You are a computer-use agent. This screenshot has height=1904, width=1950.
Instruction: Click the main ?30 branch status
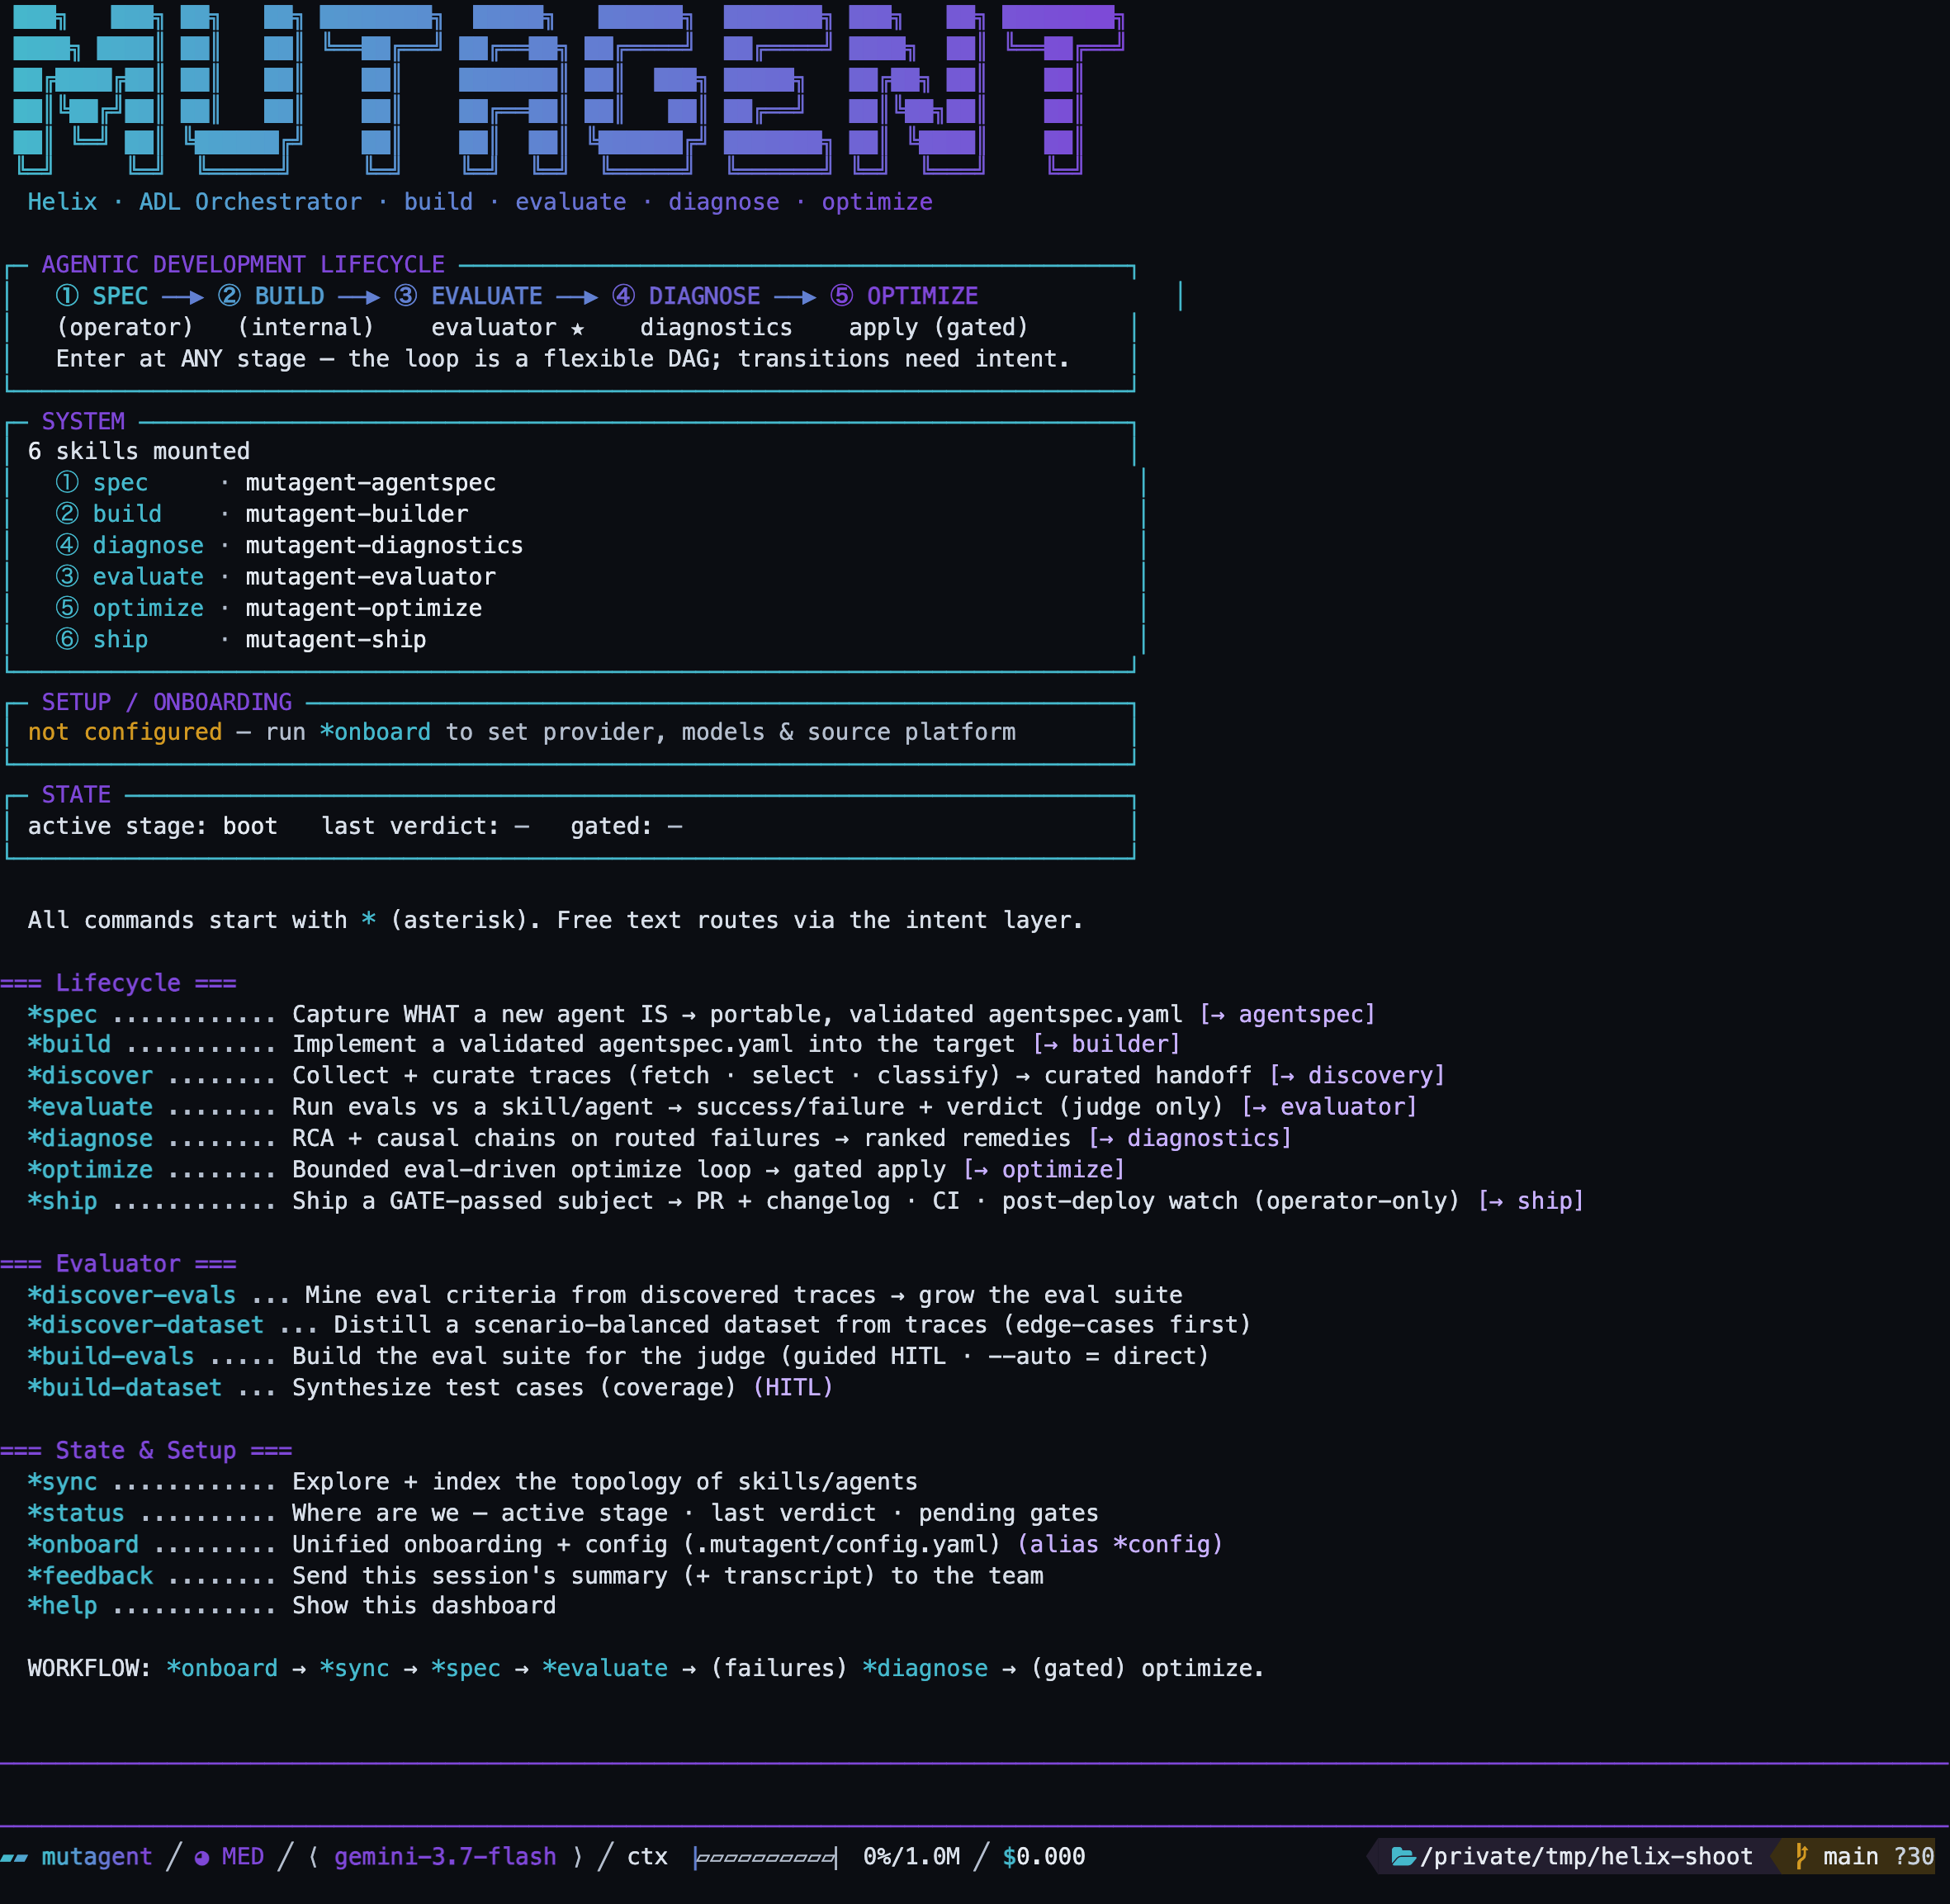[x=1878, y=1857]
